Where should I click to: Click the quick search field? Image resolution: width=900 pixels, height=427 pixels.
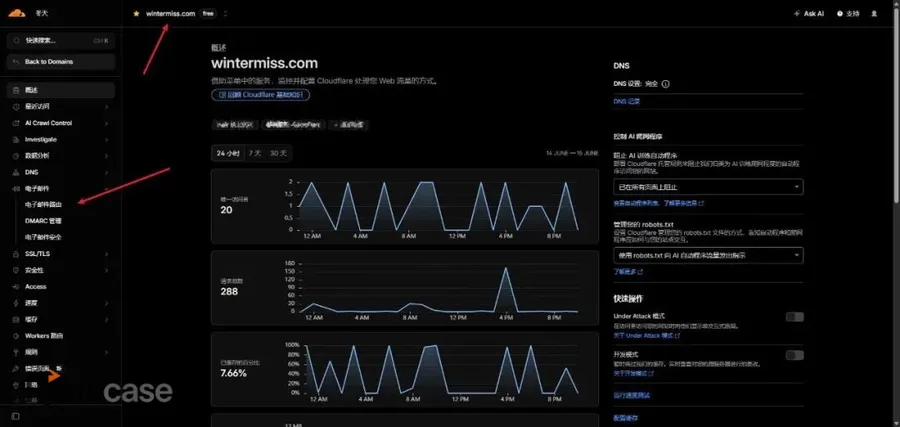click(x=61, y=41)
